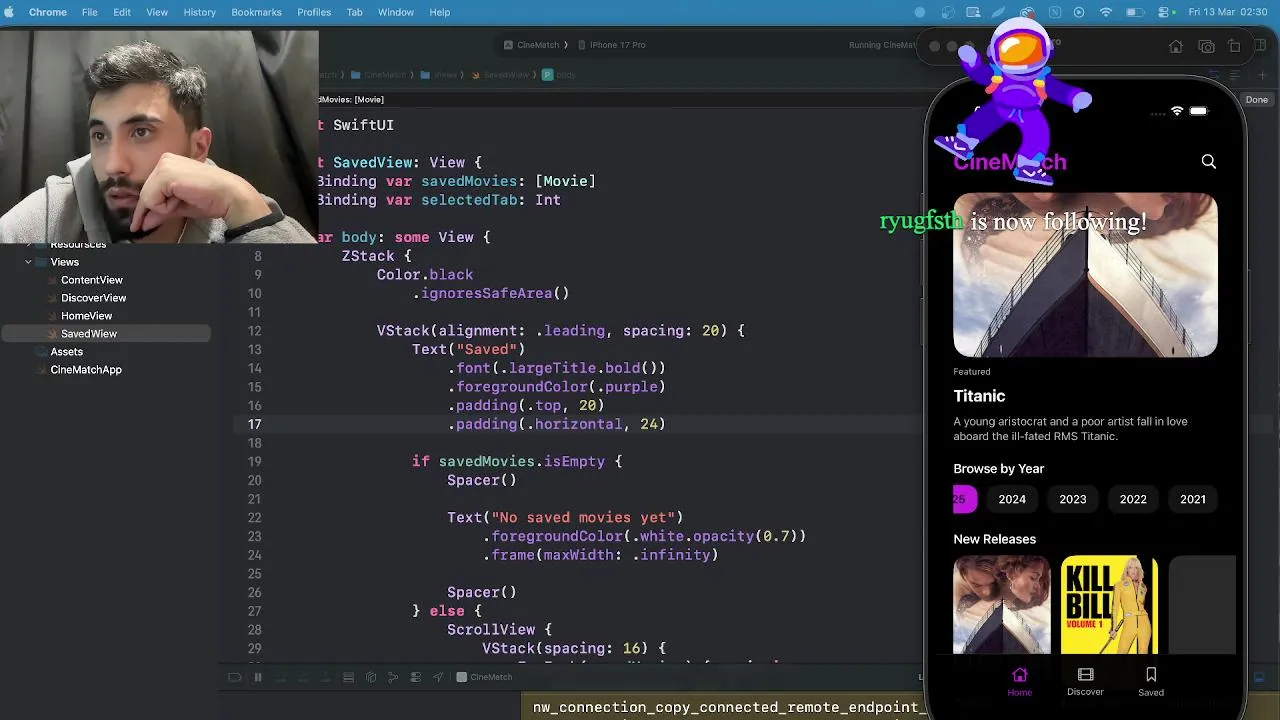Screen dimensions: 1280x720
Task: Click the Simulator screenshot camera icon
Action: tap(1206, 47)
